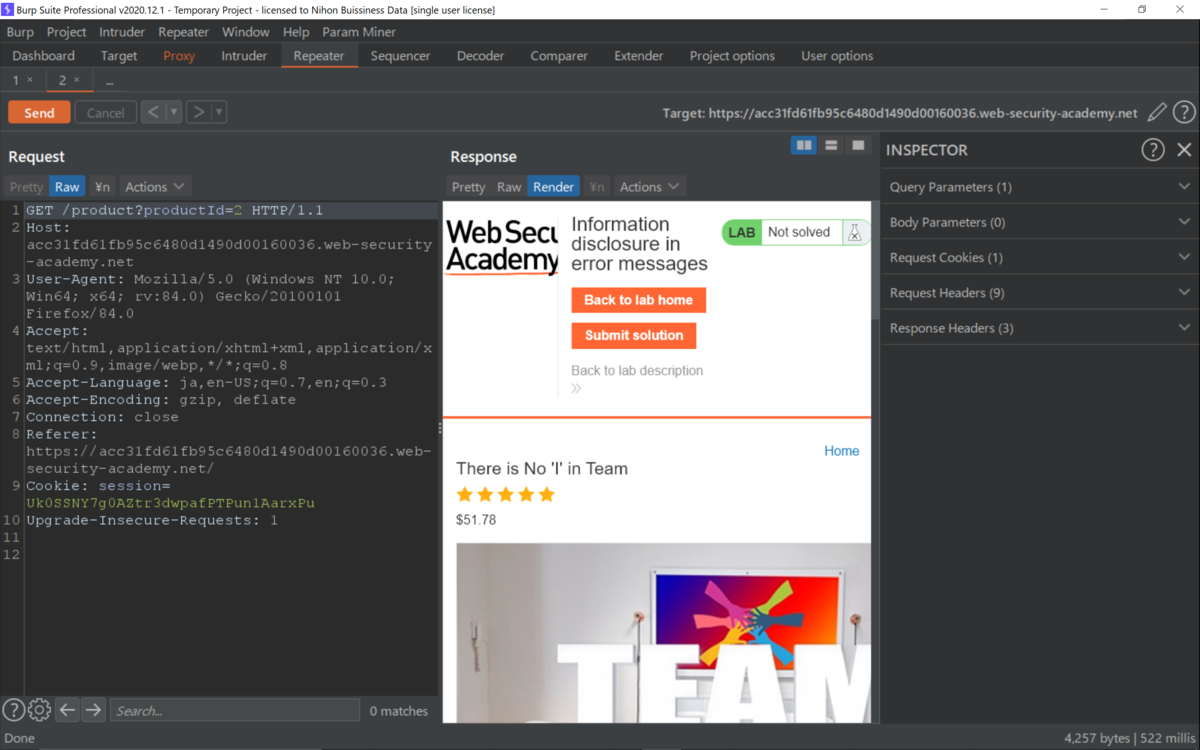
Task: Click search help icon at bottom left
Action: click(x=13, y=710)
